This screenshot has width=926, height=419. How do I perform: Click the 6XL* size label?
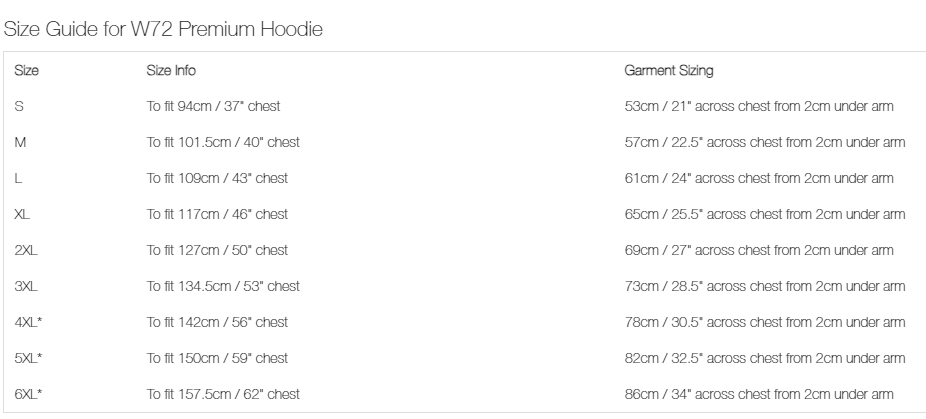28,395
